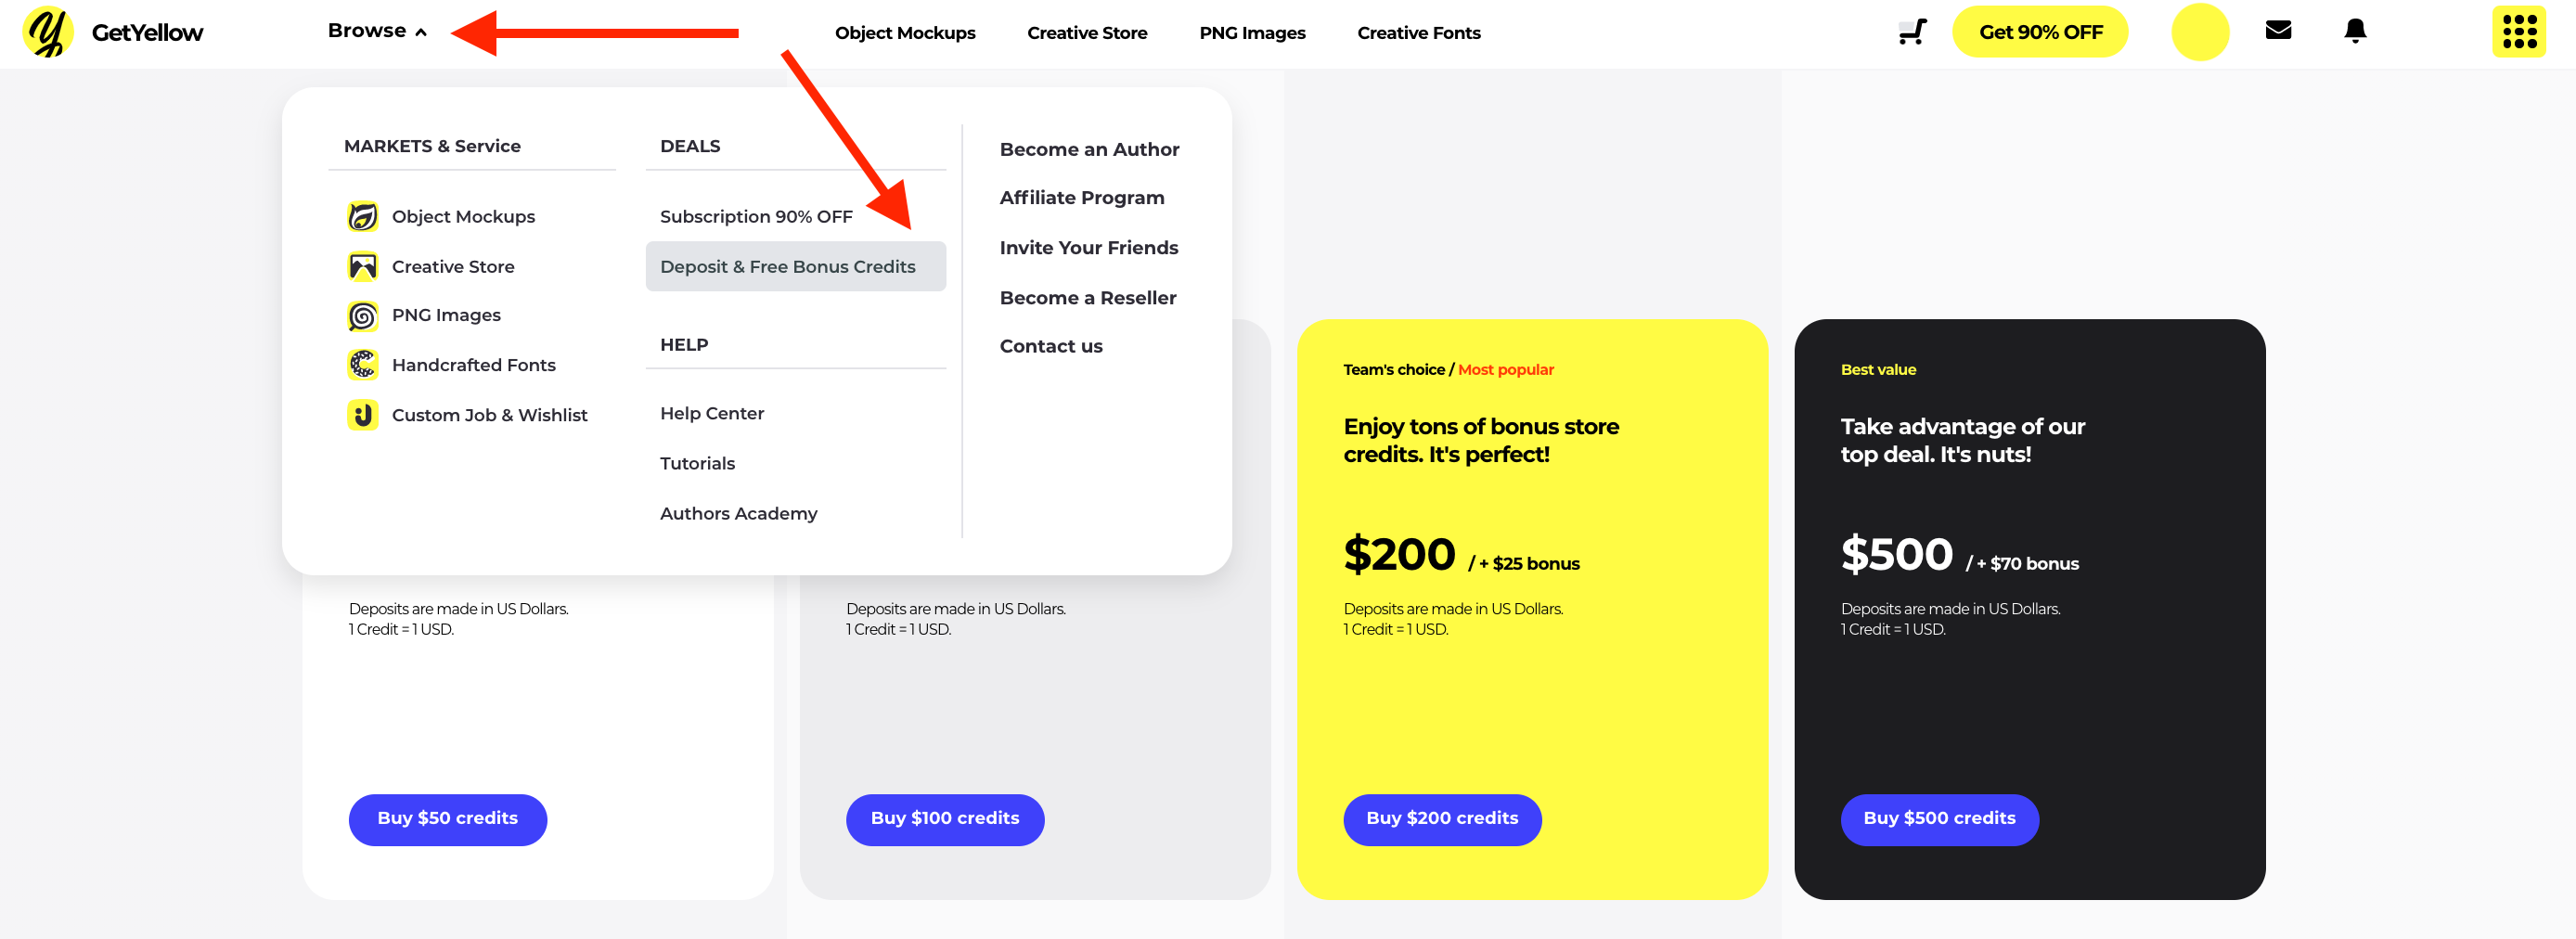Click the GetYellow logo icon
Image resolution: width=2576 pixels, height=939 pixels.
coord(48,32)
